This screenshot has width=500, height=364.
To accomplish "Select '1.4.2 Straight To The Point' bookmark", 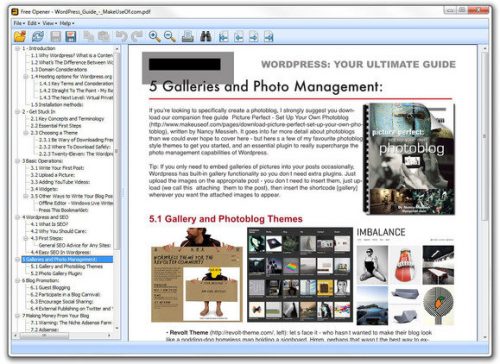I will [76, 90].
